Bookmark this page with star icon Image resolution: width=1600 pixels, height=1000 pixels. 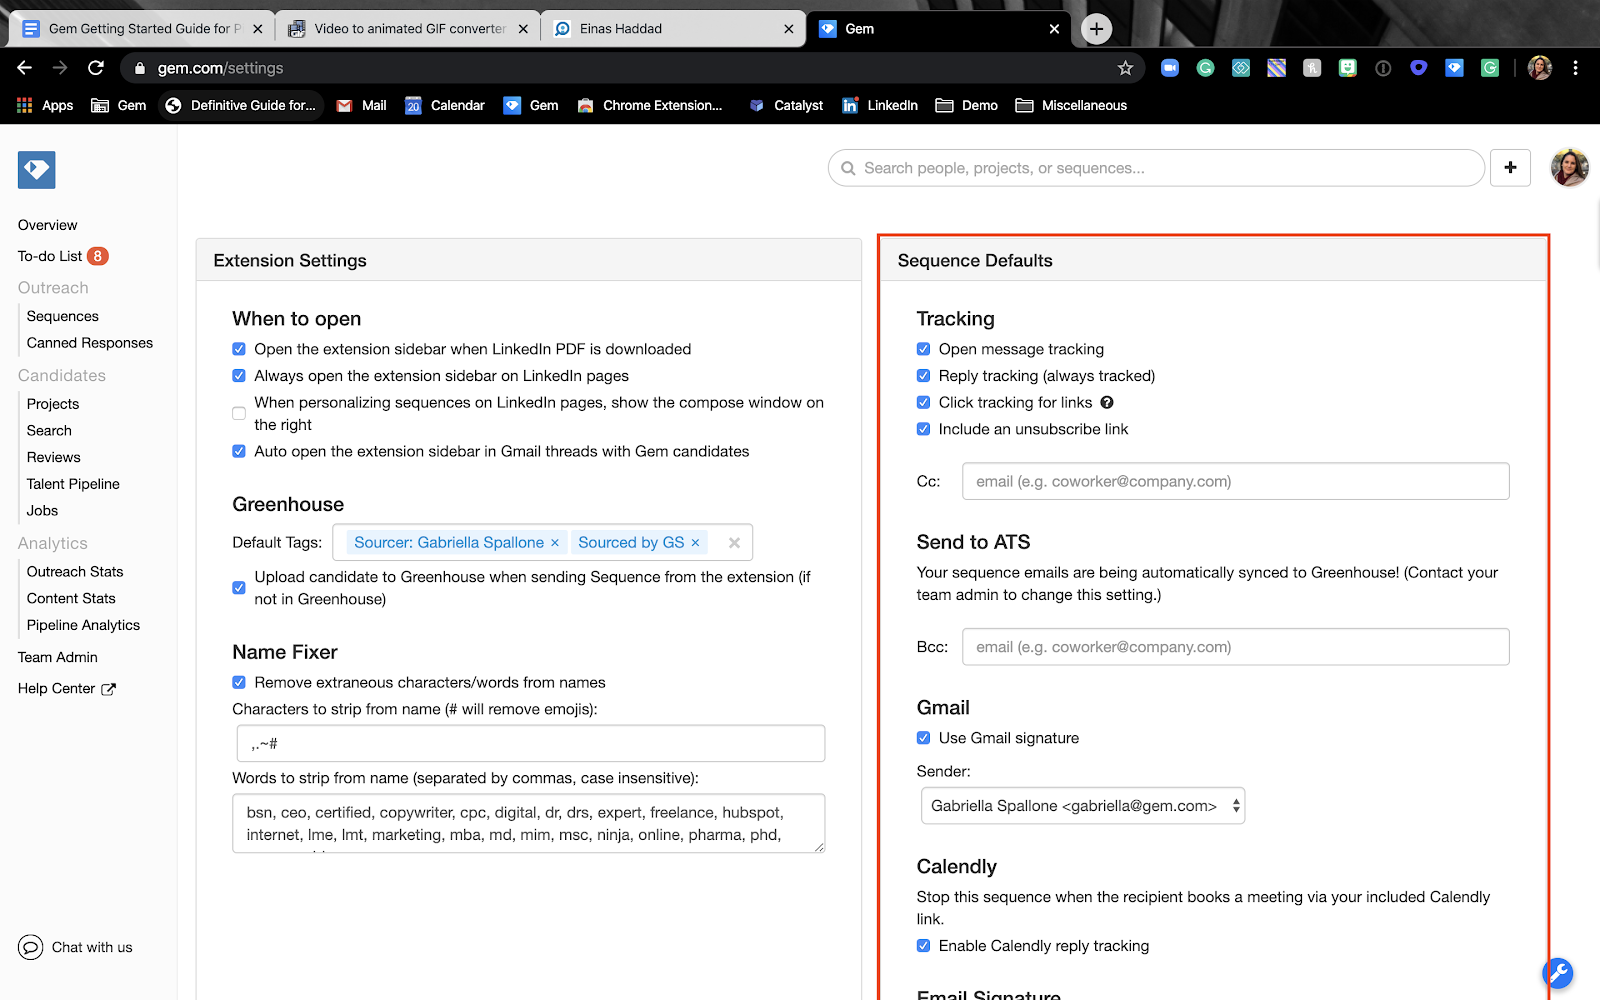click(x=1125, y=68)
